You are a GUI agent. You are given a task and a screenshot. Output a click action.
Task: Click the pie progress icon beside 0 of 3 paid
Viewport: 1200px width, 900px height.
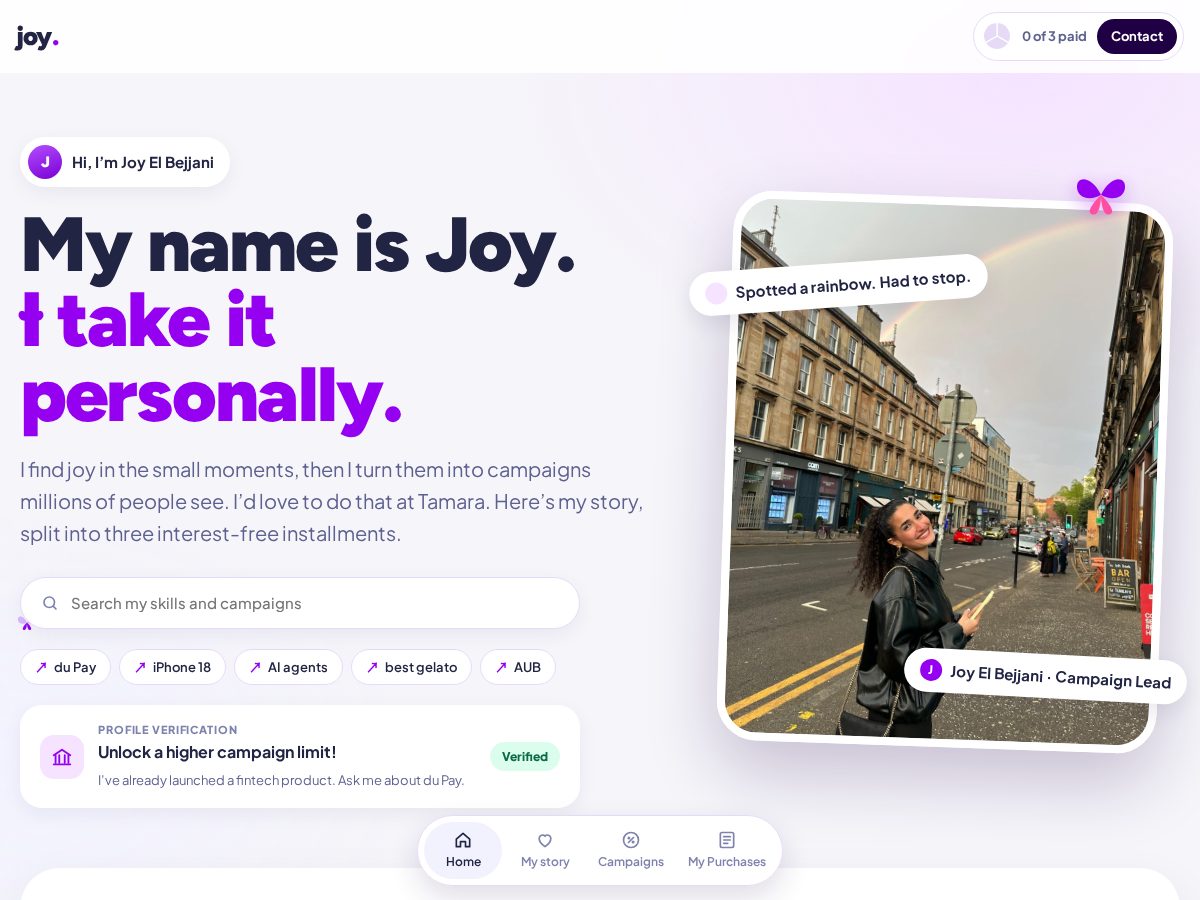pyautogui.click(x=997, y=36)
